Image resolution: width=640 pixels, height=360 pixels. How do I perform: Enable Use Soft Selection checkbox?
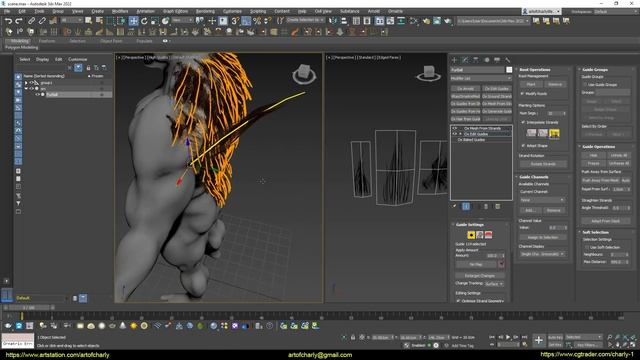coord(587,247)
